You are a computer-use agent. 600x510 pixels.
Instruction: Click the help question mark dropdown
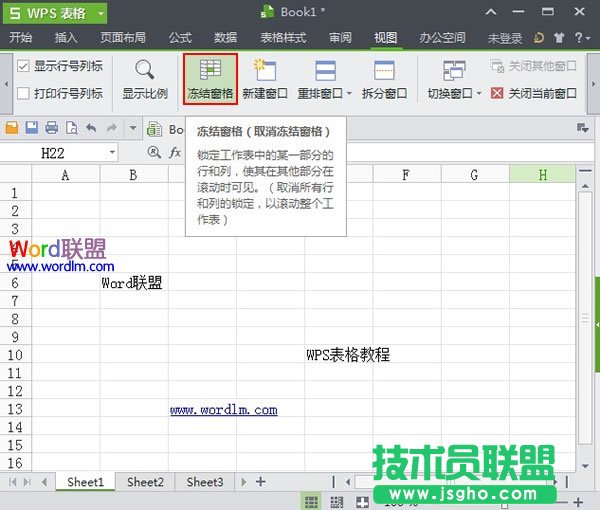pyautogui.click(x=583, y=37)
